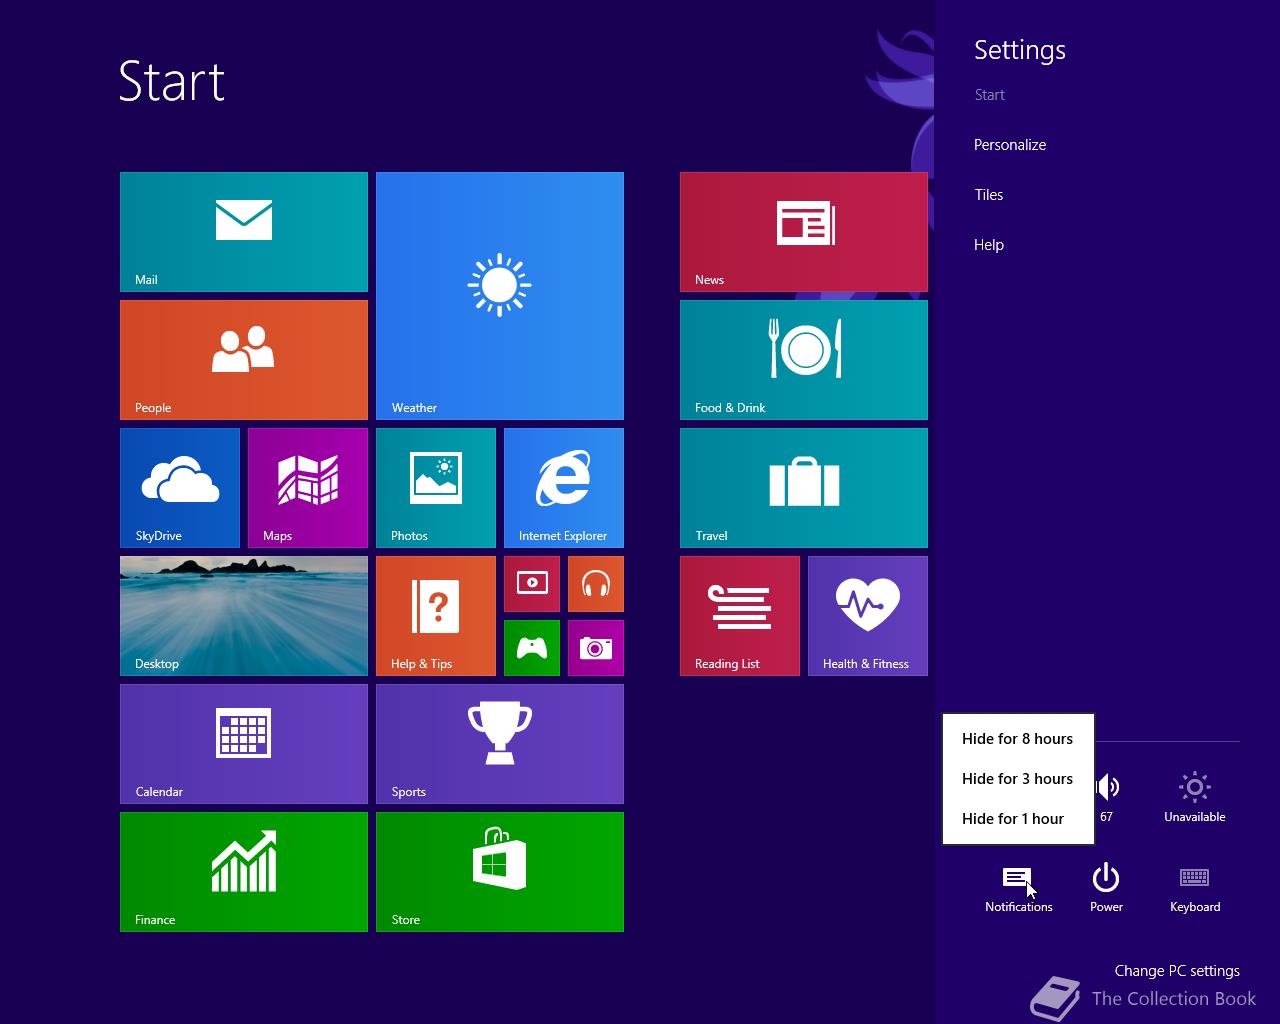Click Change PC settings link
Viewport: 1280px width, 1024px height.
(1177, 971)
